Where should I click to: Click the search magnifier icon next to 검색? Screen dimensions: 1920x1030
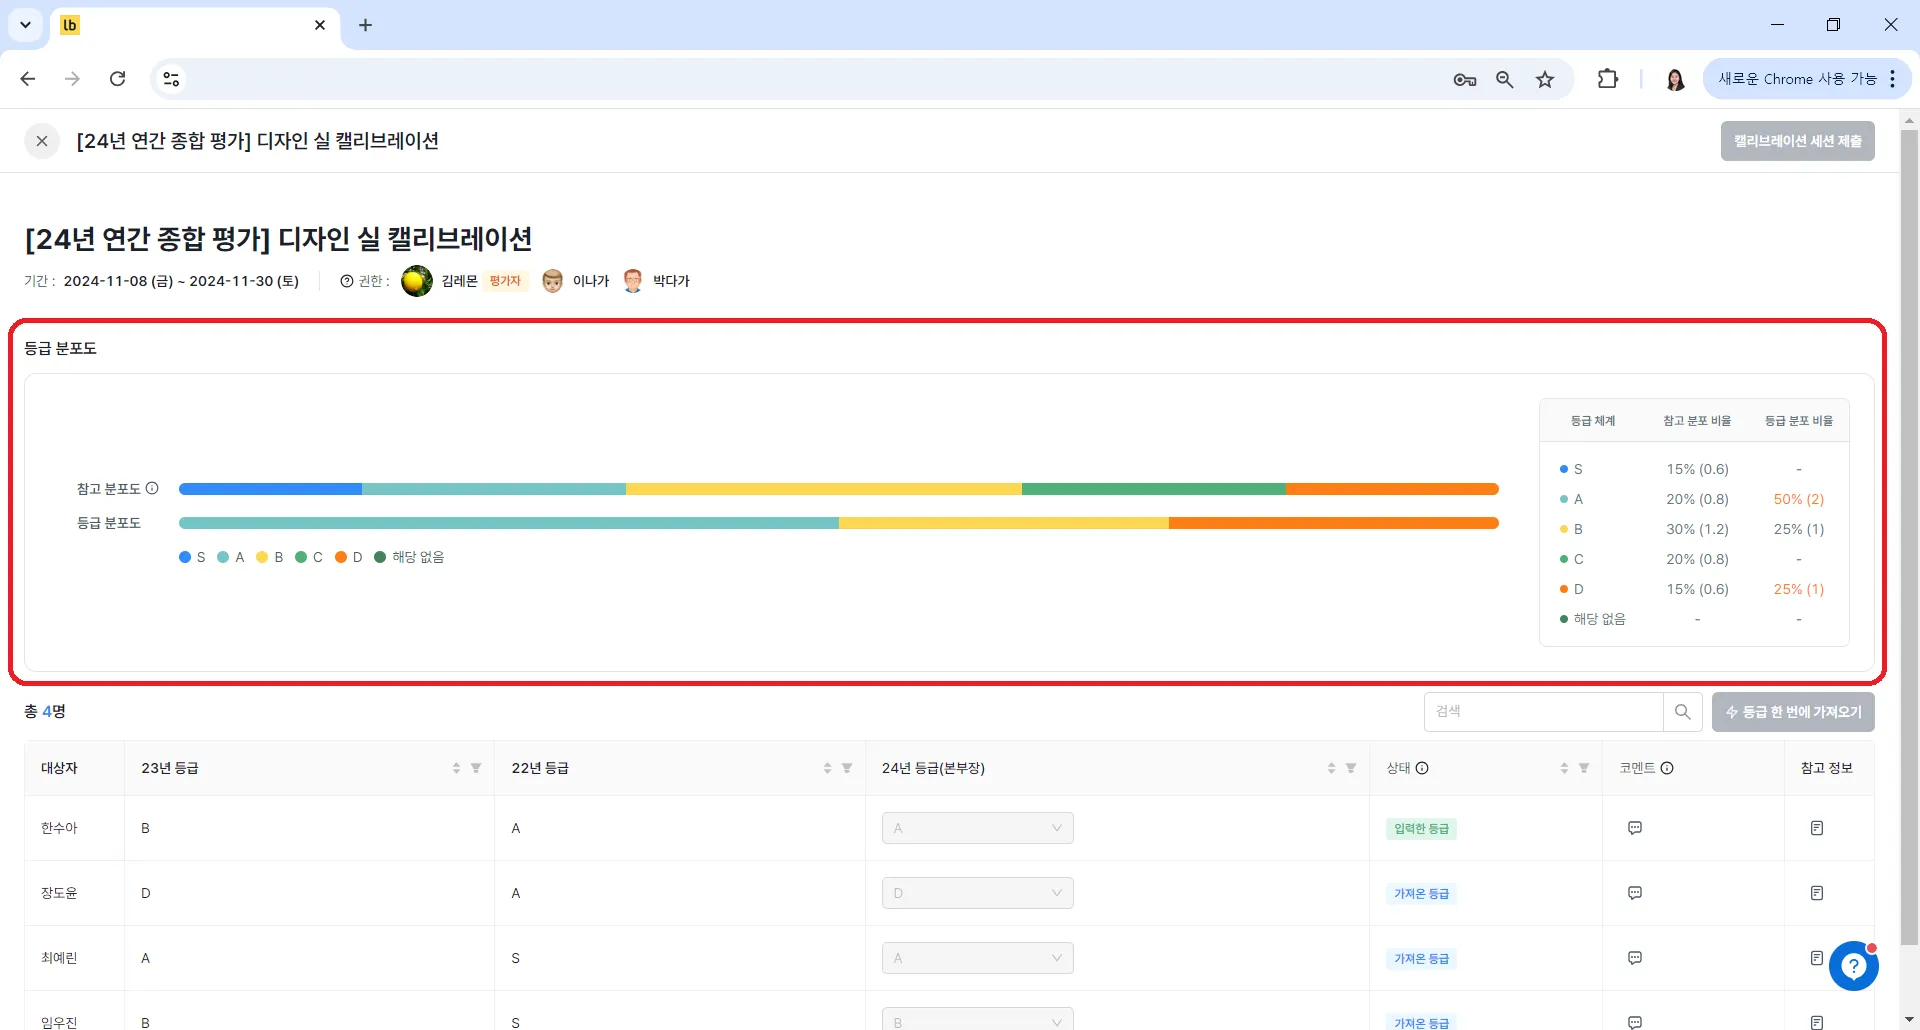[x=1683, y=712]
